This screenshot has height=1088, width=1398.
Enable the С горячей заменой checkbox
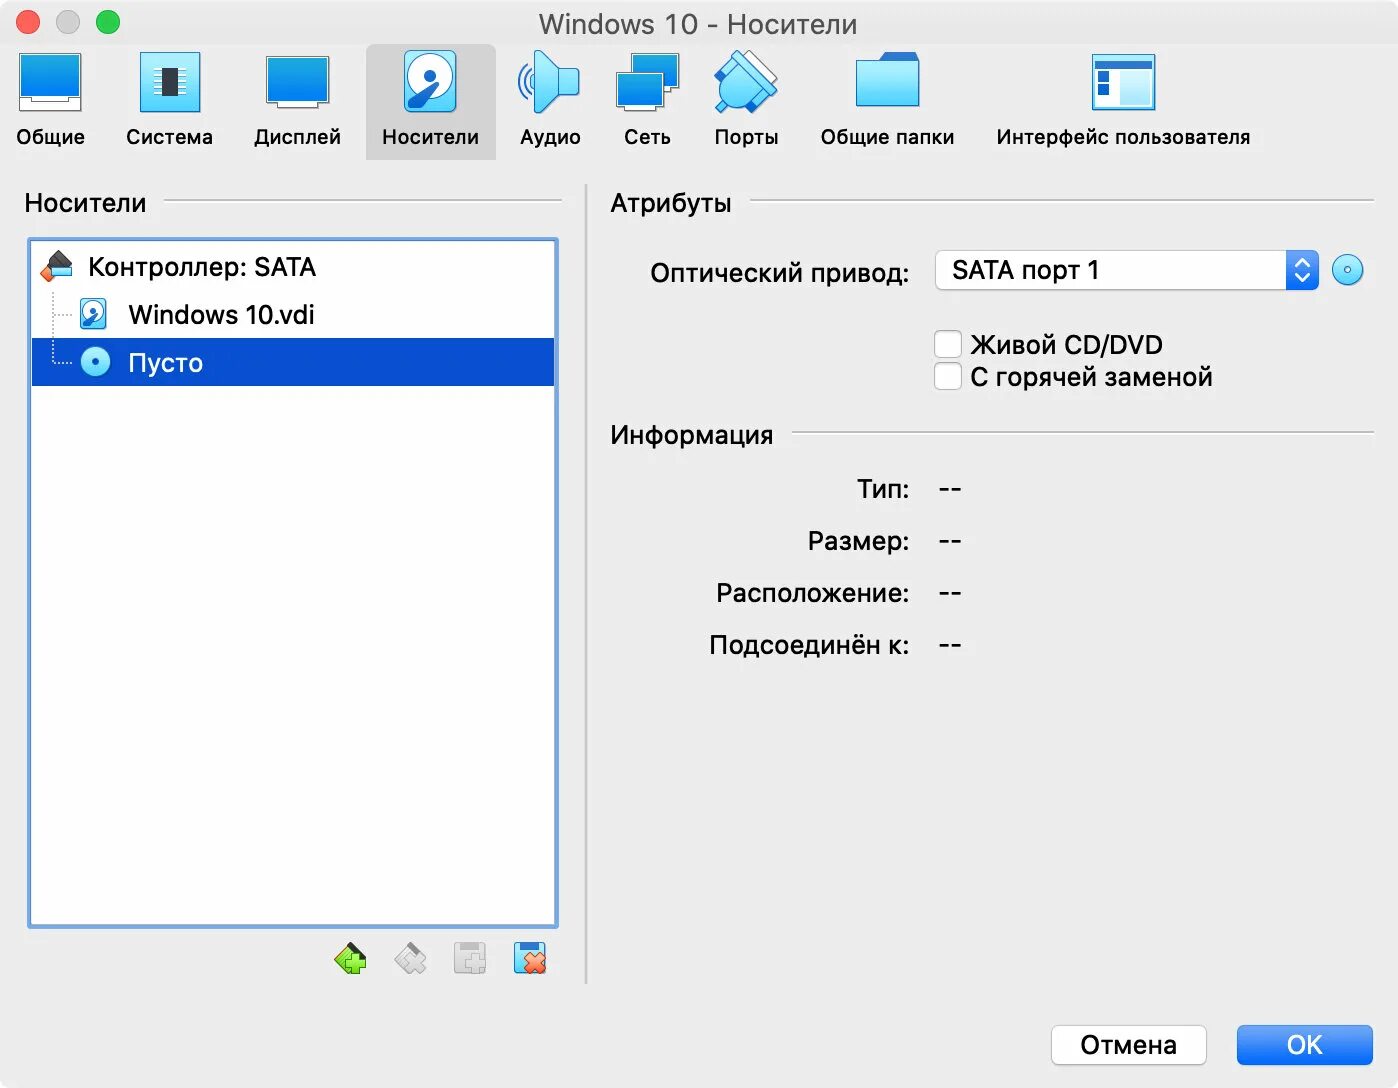coord(947,376)
